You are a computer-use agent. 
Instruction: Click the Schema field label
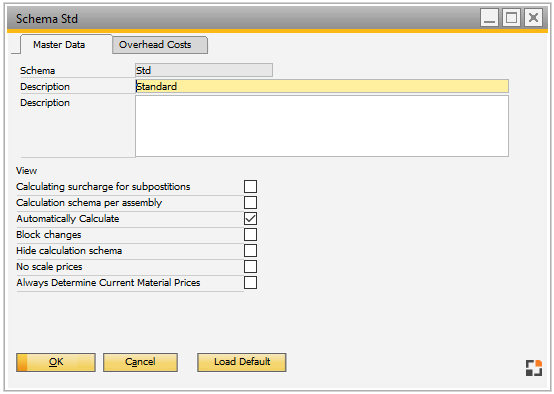(37, 70)
